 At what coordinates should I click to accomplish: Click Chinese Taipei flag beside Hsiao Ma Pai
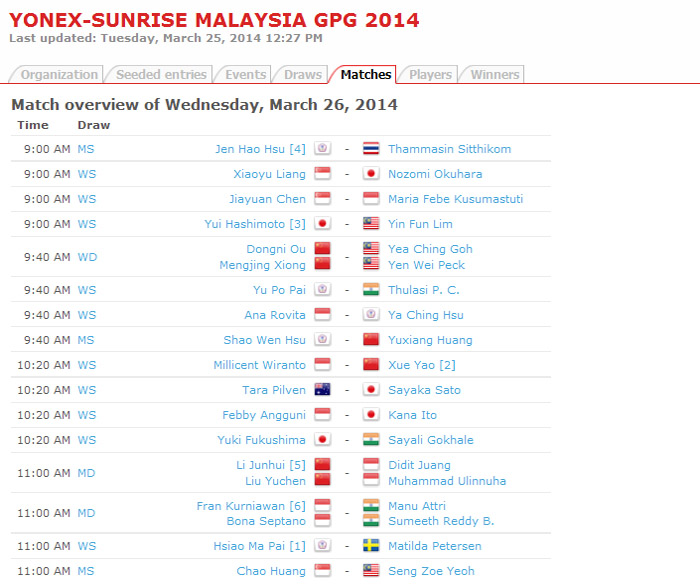click(322, 545)
